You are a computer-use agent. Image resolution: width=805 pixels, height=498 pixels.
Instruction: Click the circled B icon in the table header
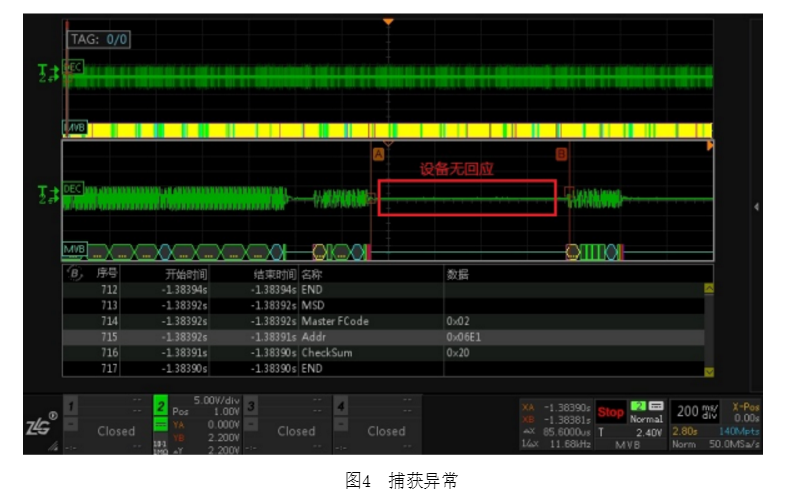(74, 274)
